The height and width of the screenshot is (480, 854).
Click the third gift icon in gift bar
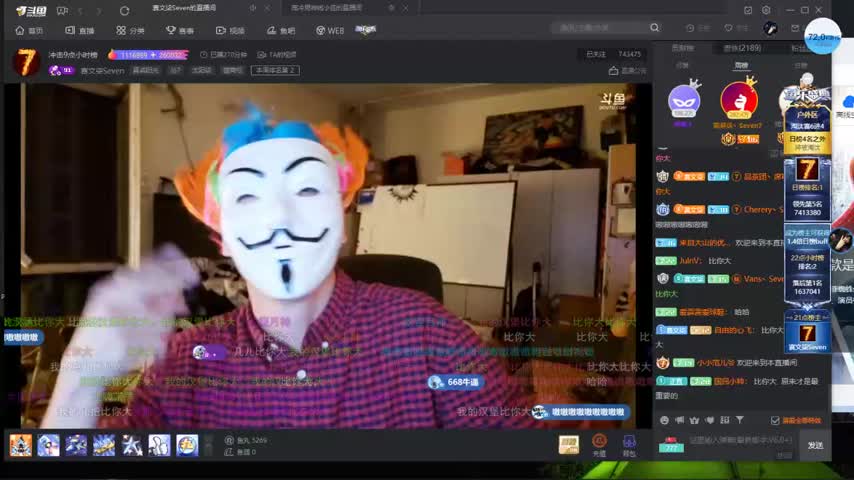pos(76,445)
